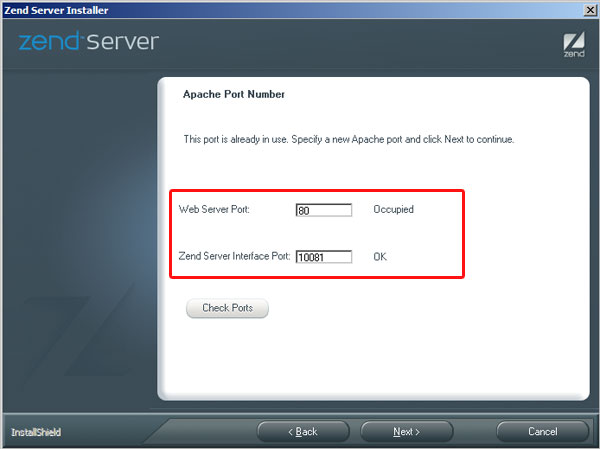Click the "Zend Server Interface Port:" label

[235, 256]
